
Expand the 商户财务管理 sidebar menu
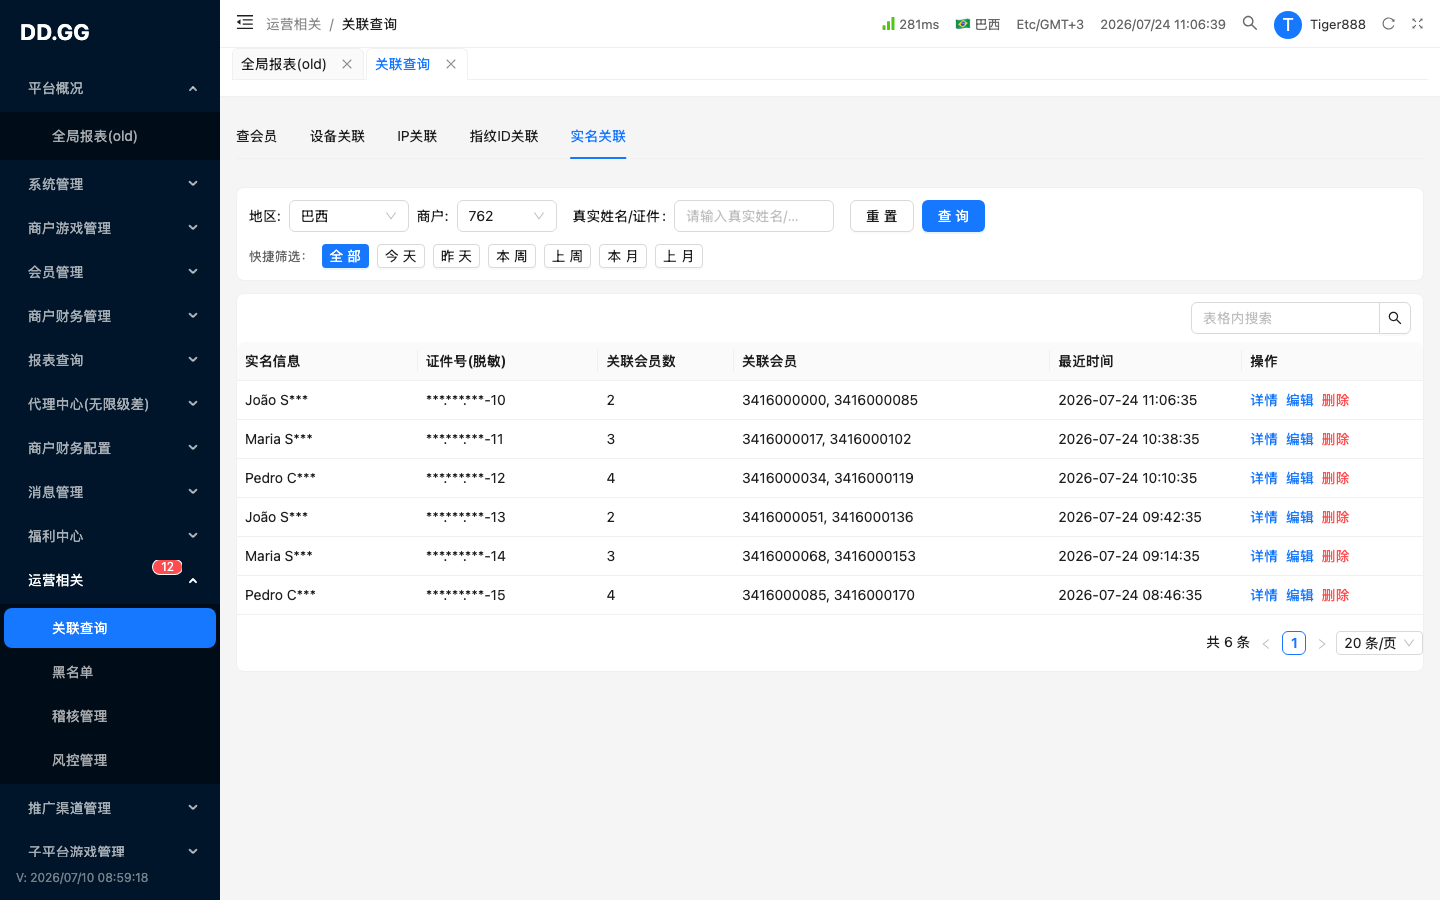click(x=110, y=316)
